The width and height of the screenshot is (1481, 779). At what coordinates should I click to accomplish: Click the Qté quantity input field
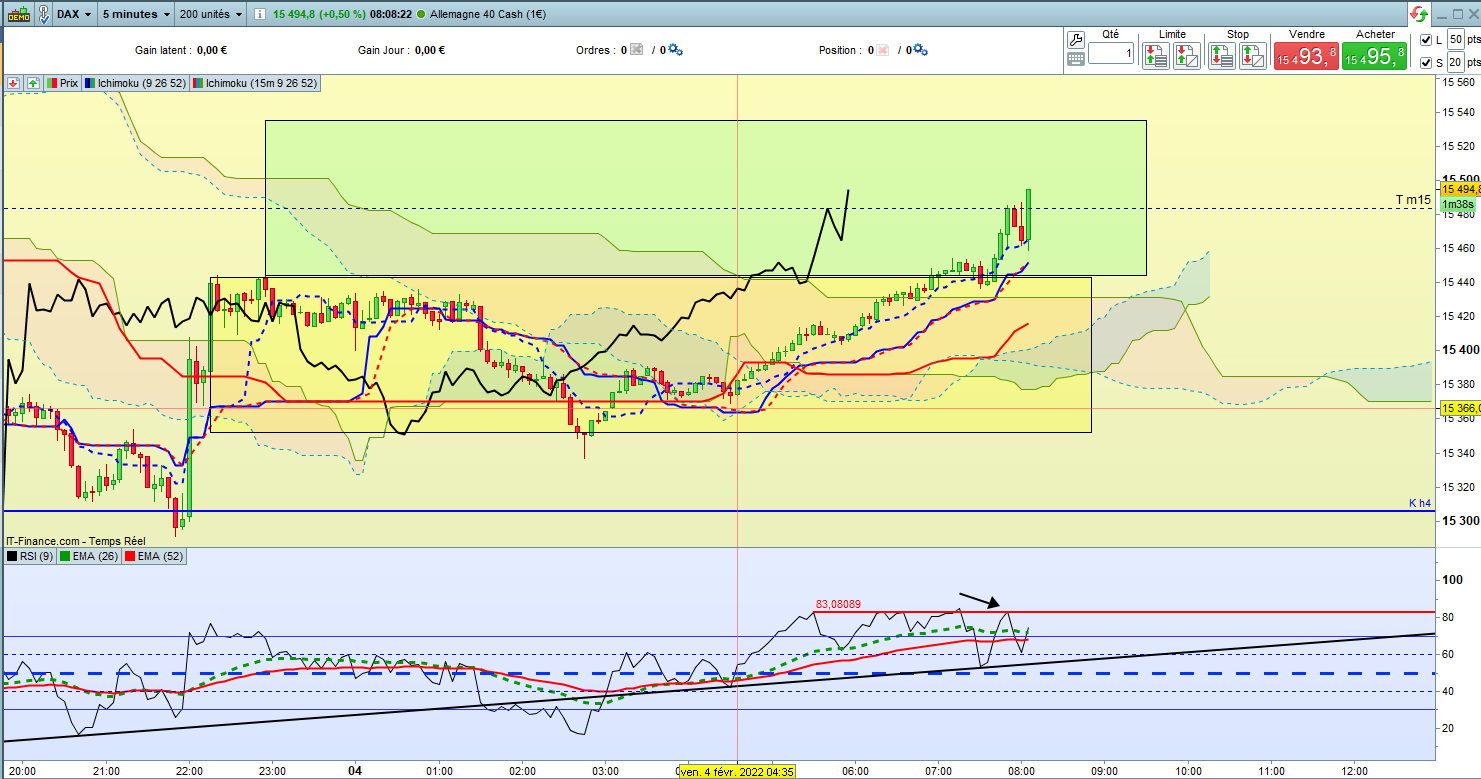1111,53
